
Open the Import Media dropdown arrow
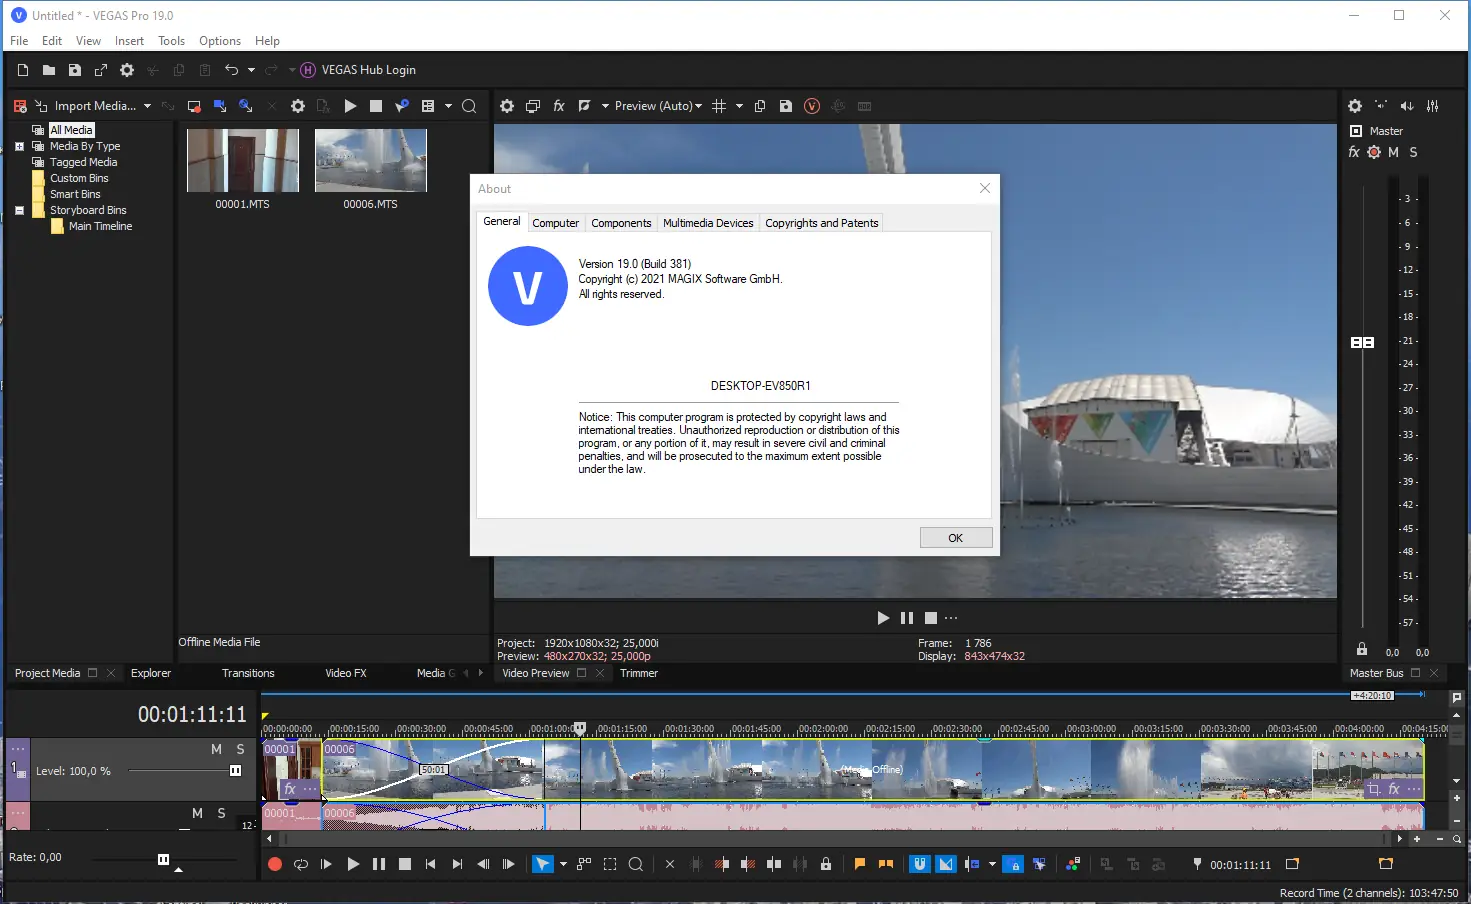pos(147,106)
